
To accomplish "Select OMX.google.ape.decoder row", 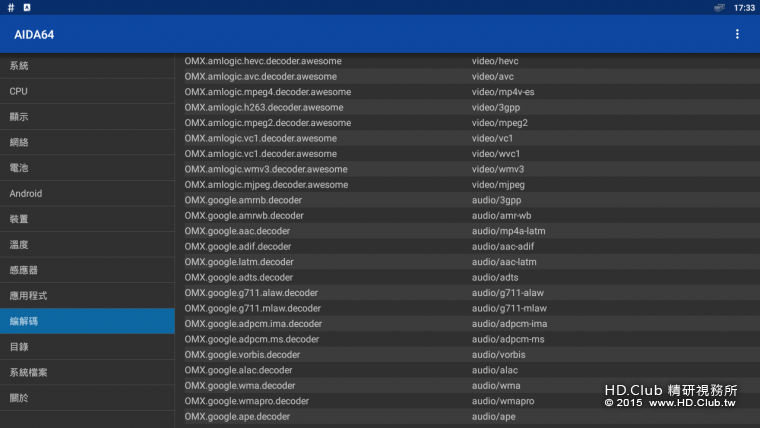I will (x=472, y=417).
